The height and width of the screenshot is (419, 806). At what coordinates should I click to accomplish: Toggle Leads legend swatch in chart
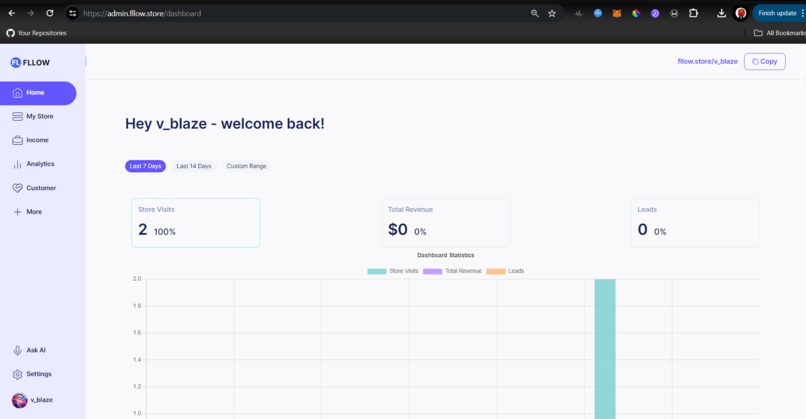click(496, 271)
